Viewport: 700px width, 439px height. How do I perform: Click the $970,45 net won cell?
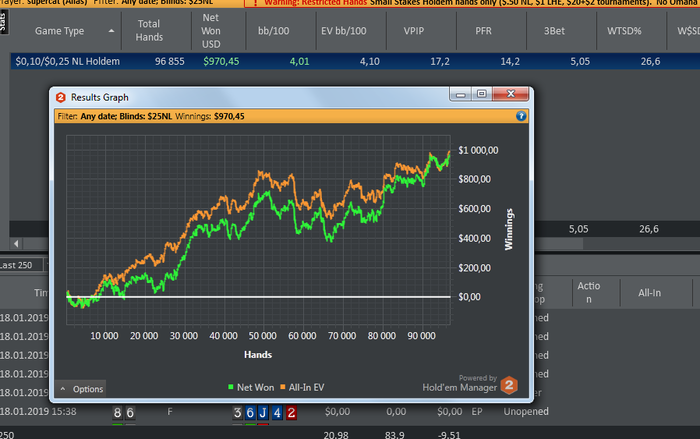(x=221, y=61)
